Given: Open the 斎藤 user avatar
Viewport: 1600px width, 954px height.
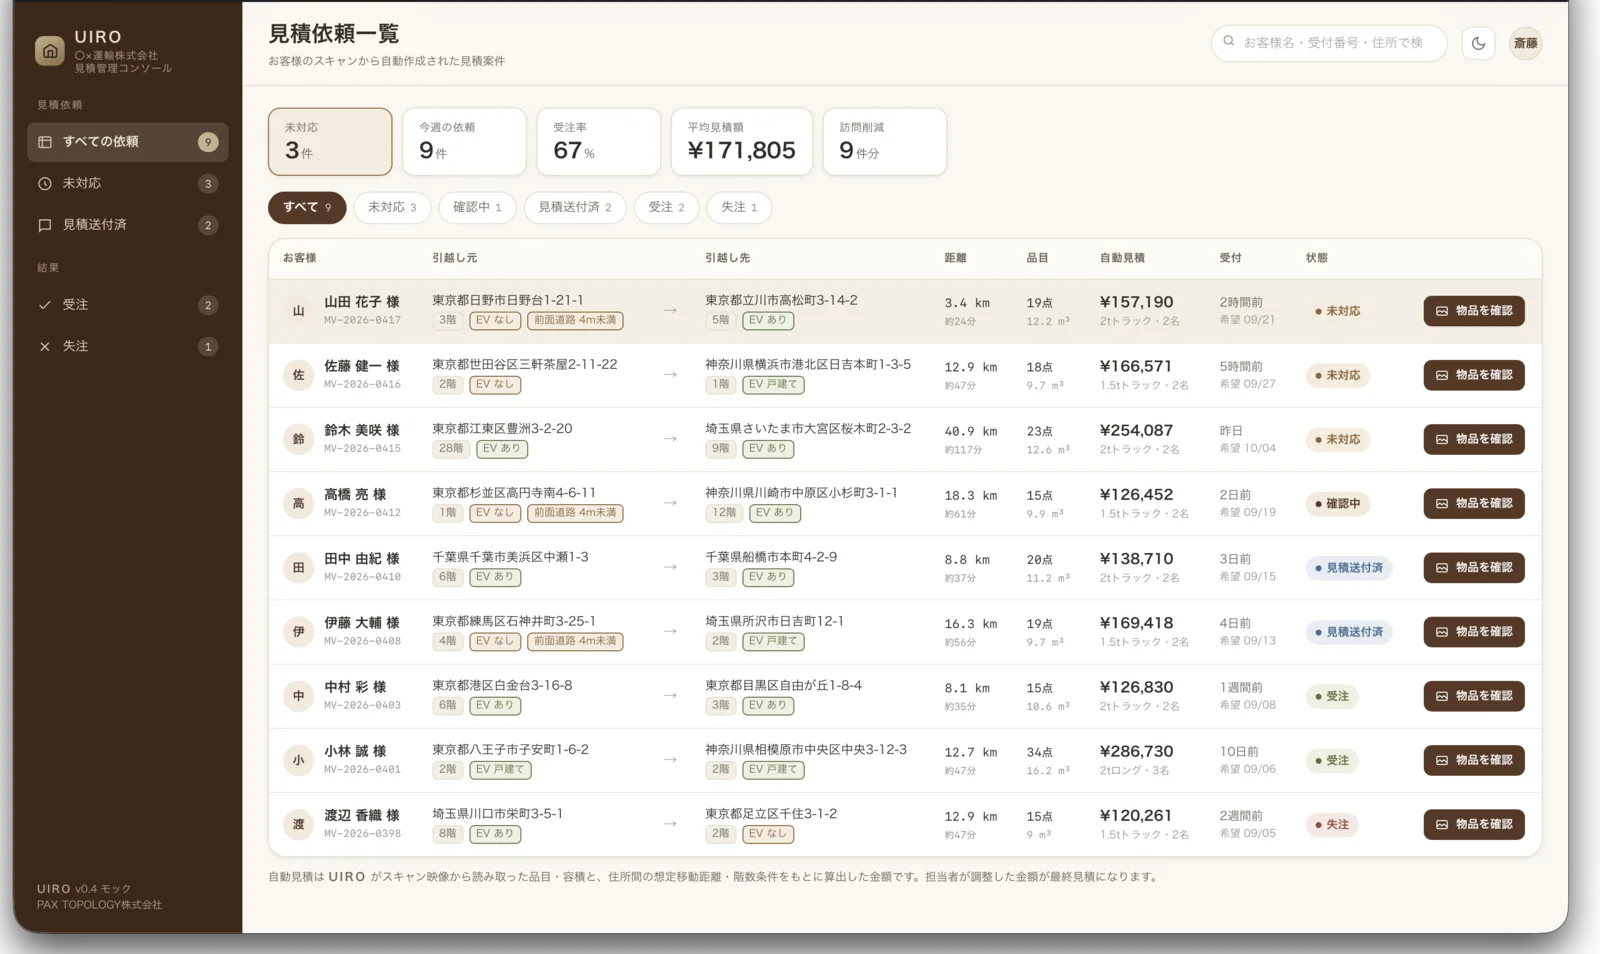Looking at the screenshot, I should 1525,43.
